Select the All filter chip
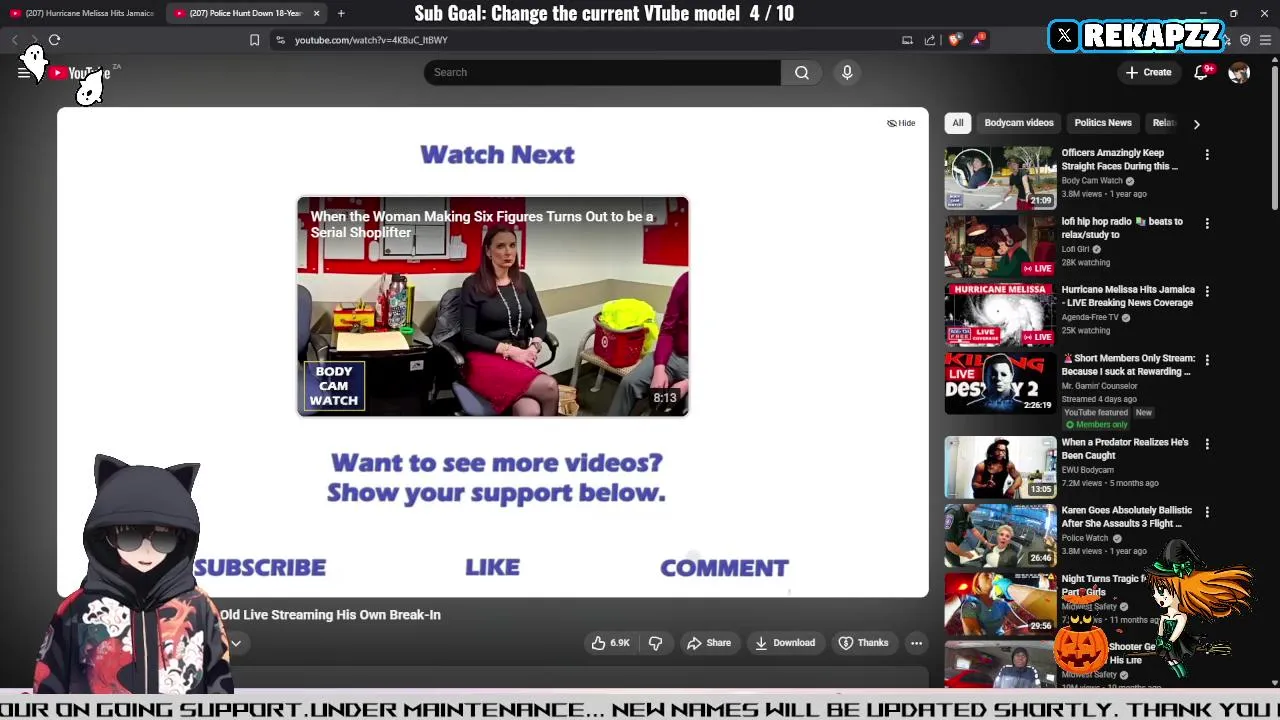This screenshot has width=1280, height=720. pos(958,123)
